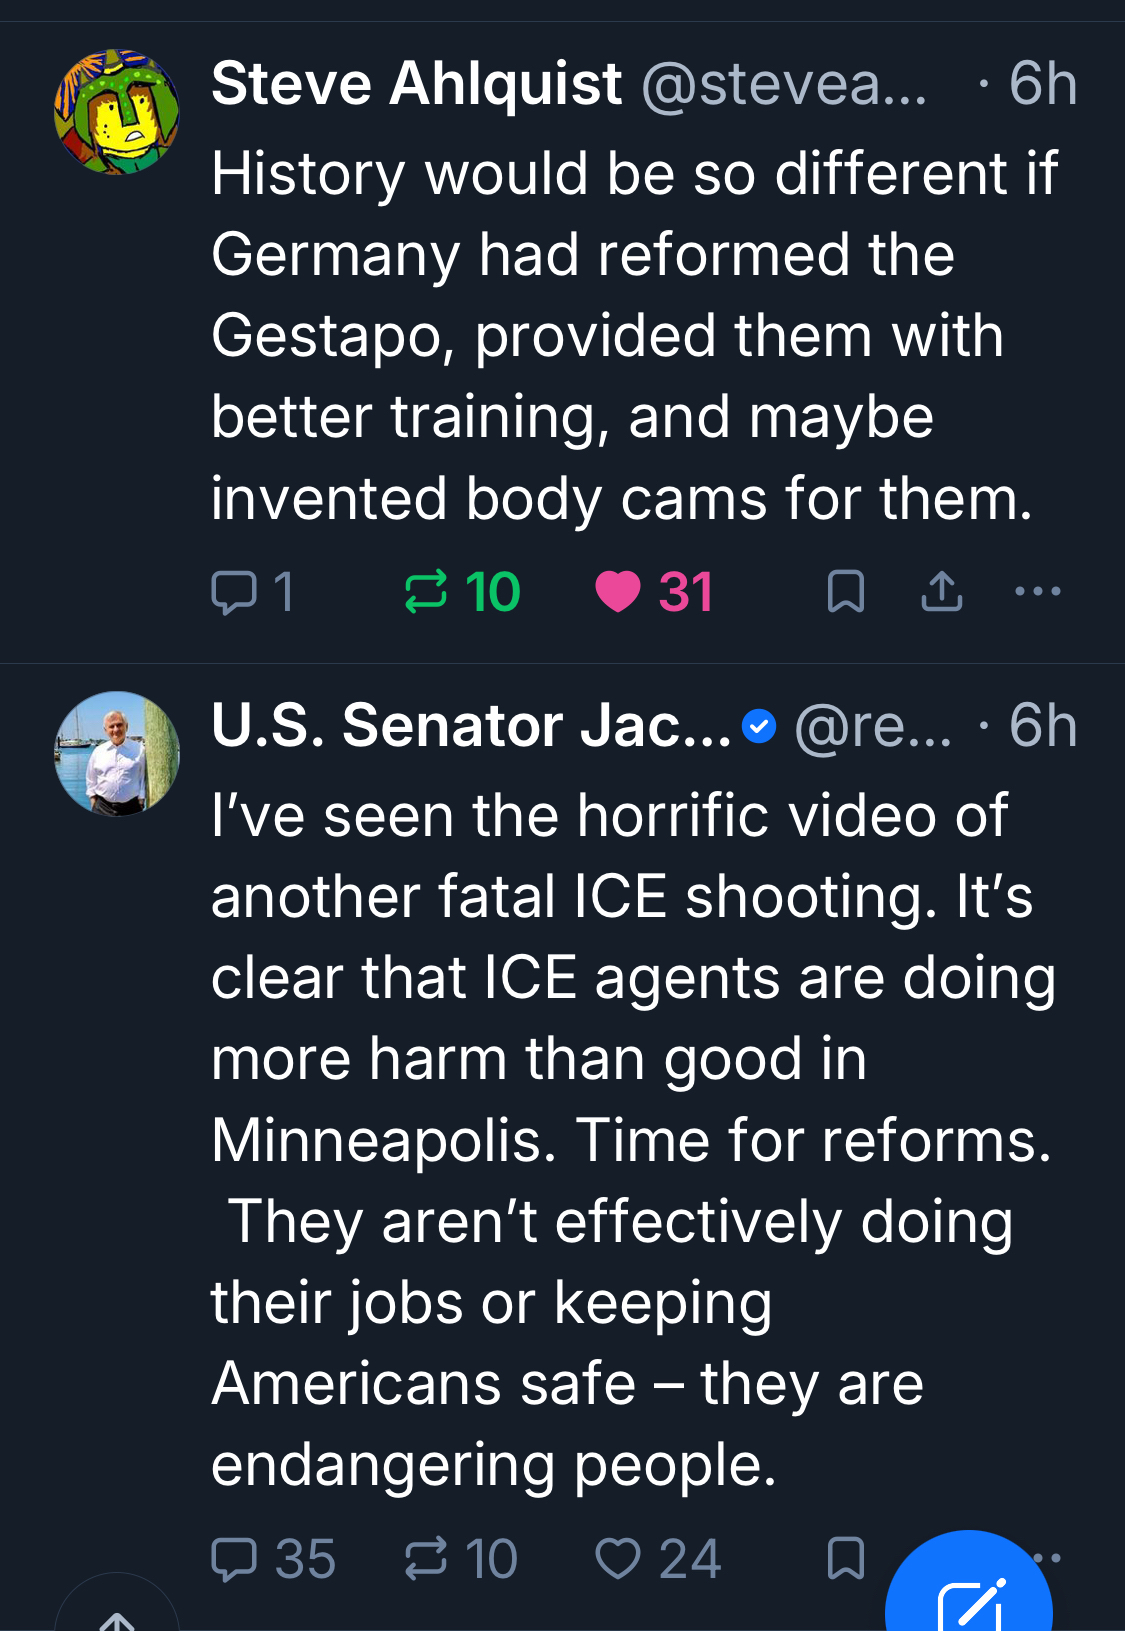Undo repost on Steve Ahlquist's post

tap(426, 591)
